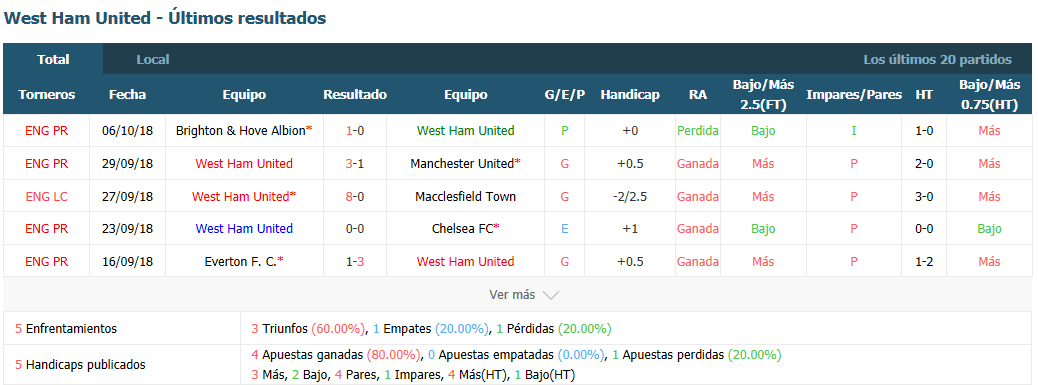1038x385 pixels.
Task: Select the Total tab
Action: 54,60
